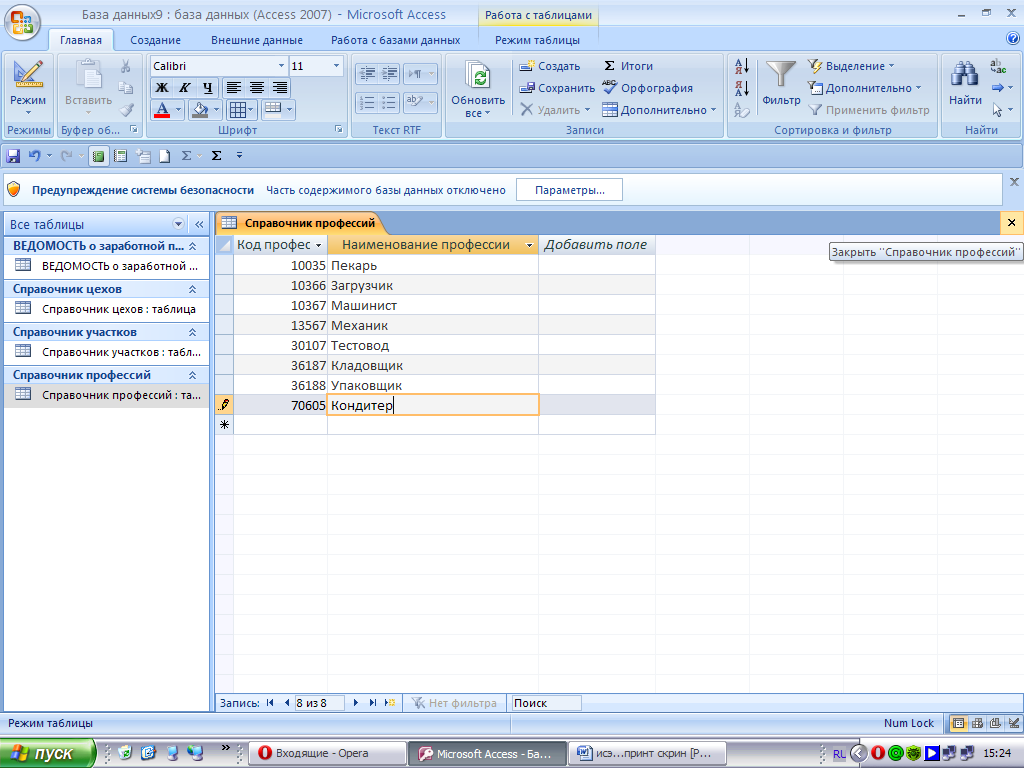Viewport: 1024px width, 768px height.
Task: Toggle italic К formatting
Action: point(184,88)
